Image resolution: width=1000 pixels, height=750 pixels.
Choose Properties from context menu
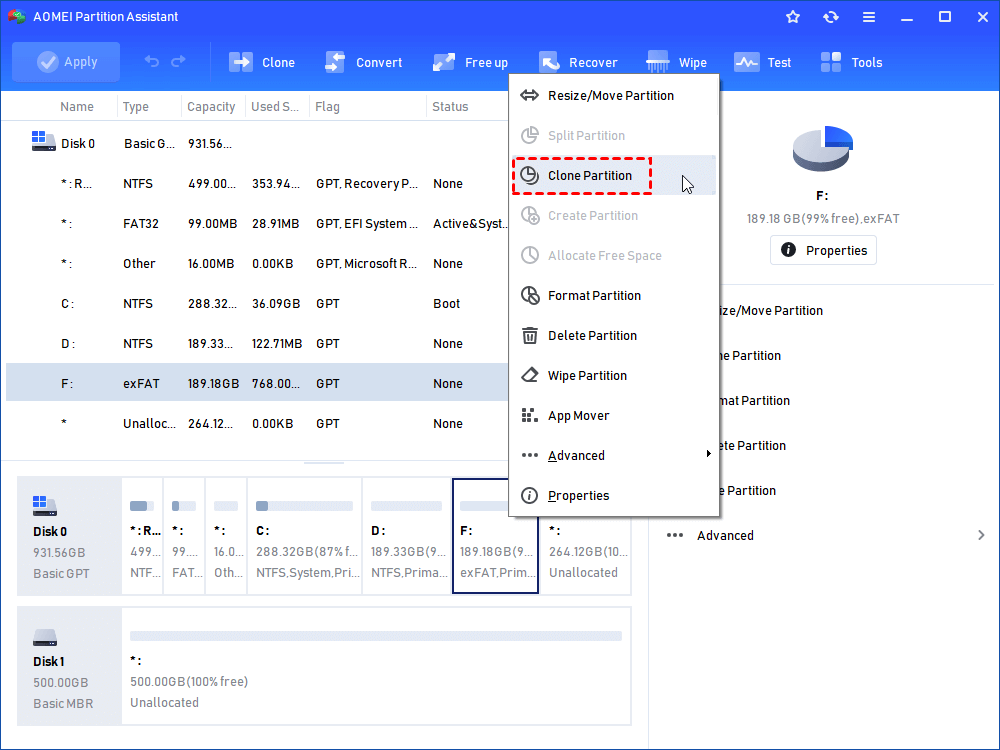coord(614,496)
